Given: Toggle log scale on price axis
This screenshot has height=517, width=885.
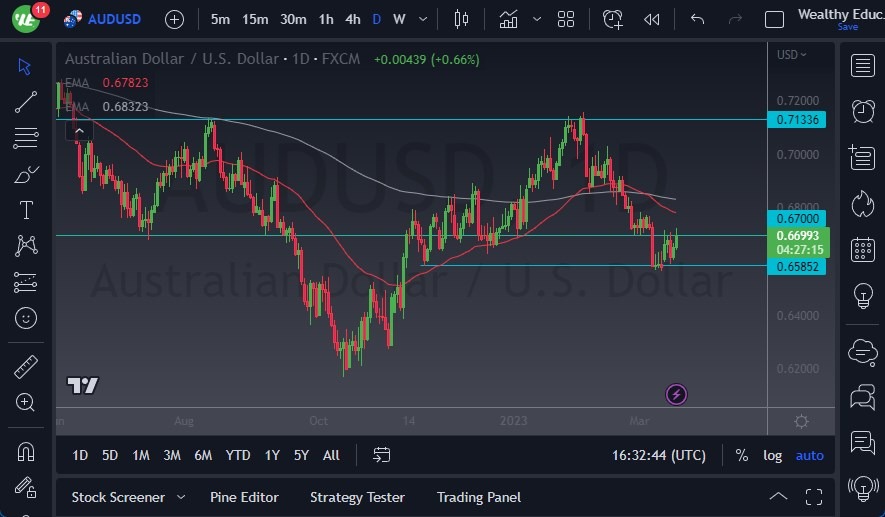Looking at the screenshot, I should (x=773, y=455).
